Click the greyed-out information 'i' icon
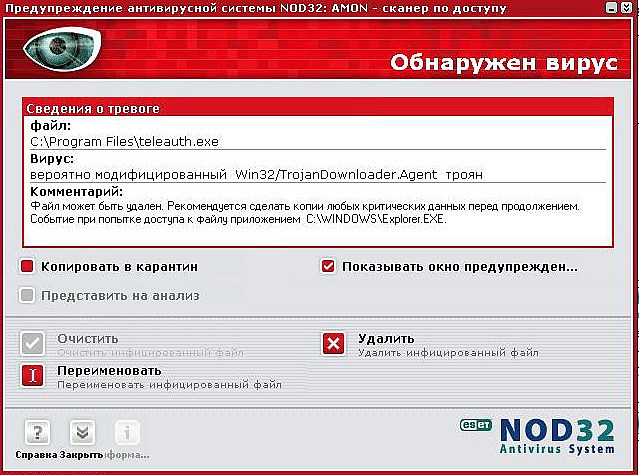 [x=126, y=433]
